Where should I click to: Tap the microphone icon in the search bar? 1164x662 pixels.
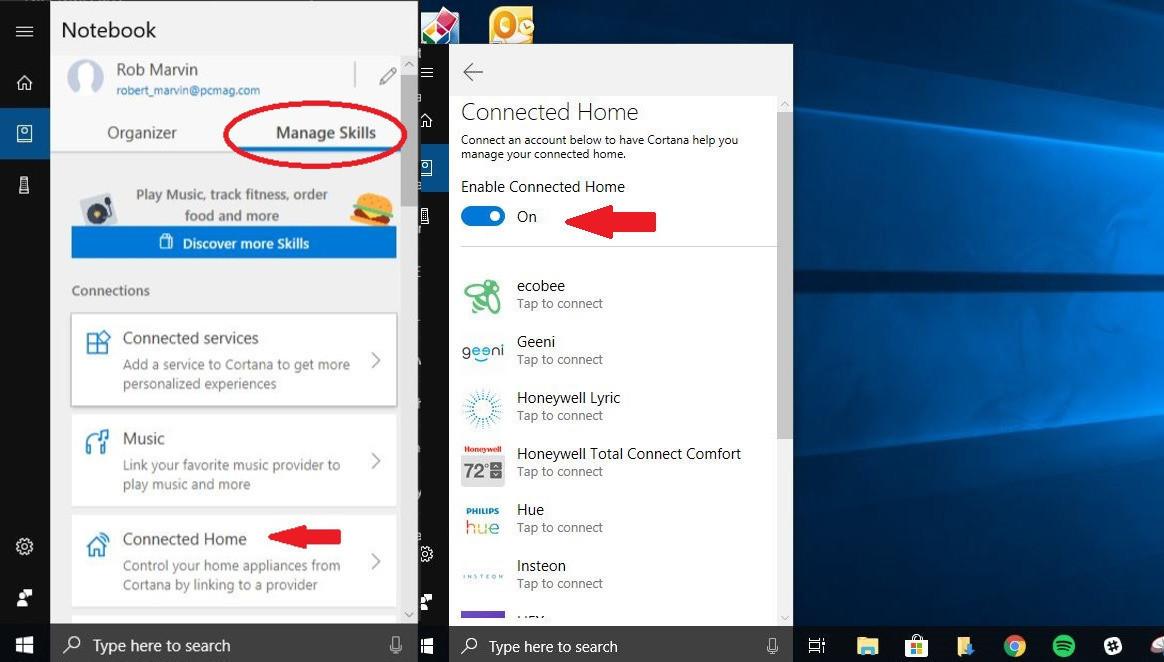(x=396, y=645)
